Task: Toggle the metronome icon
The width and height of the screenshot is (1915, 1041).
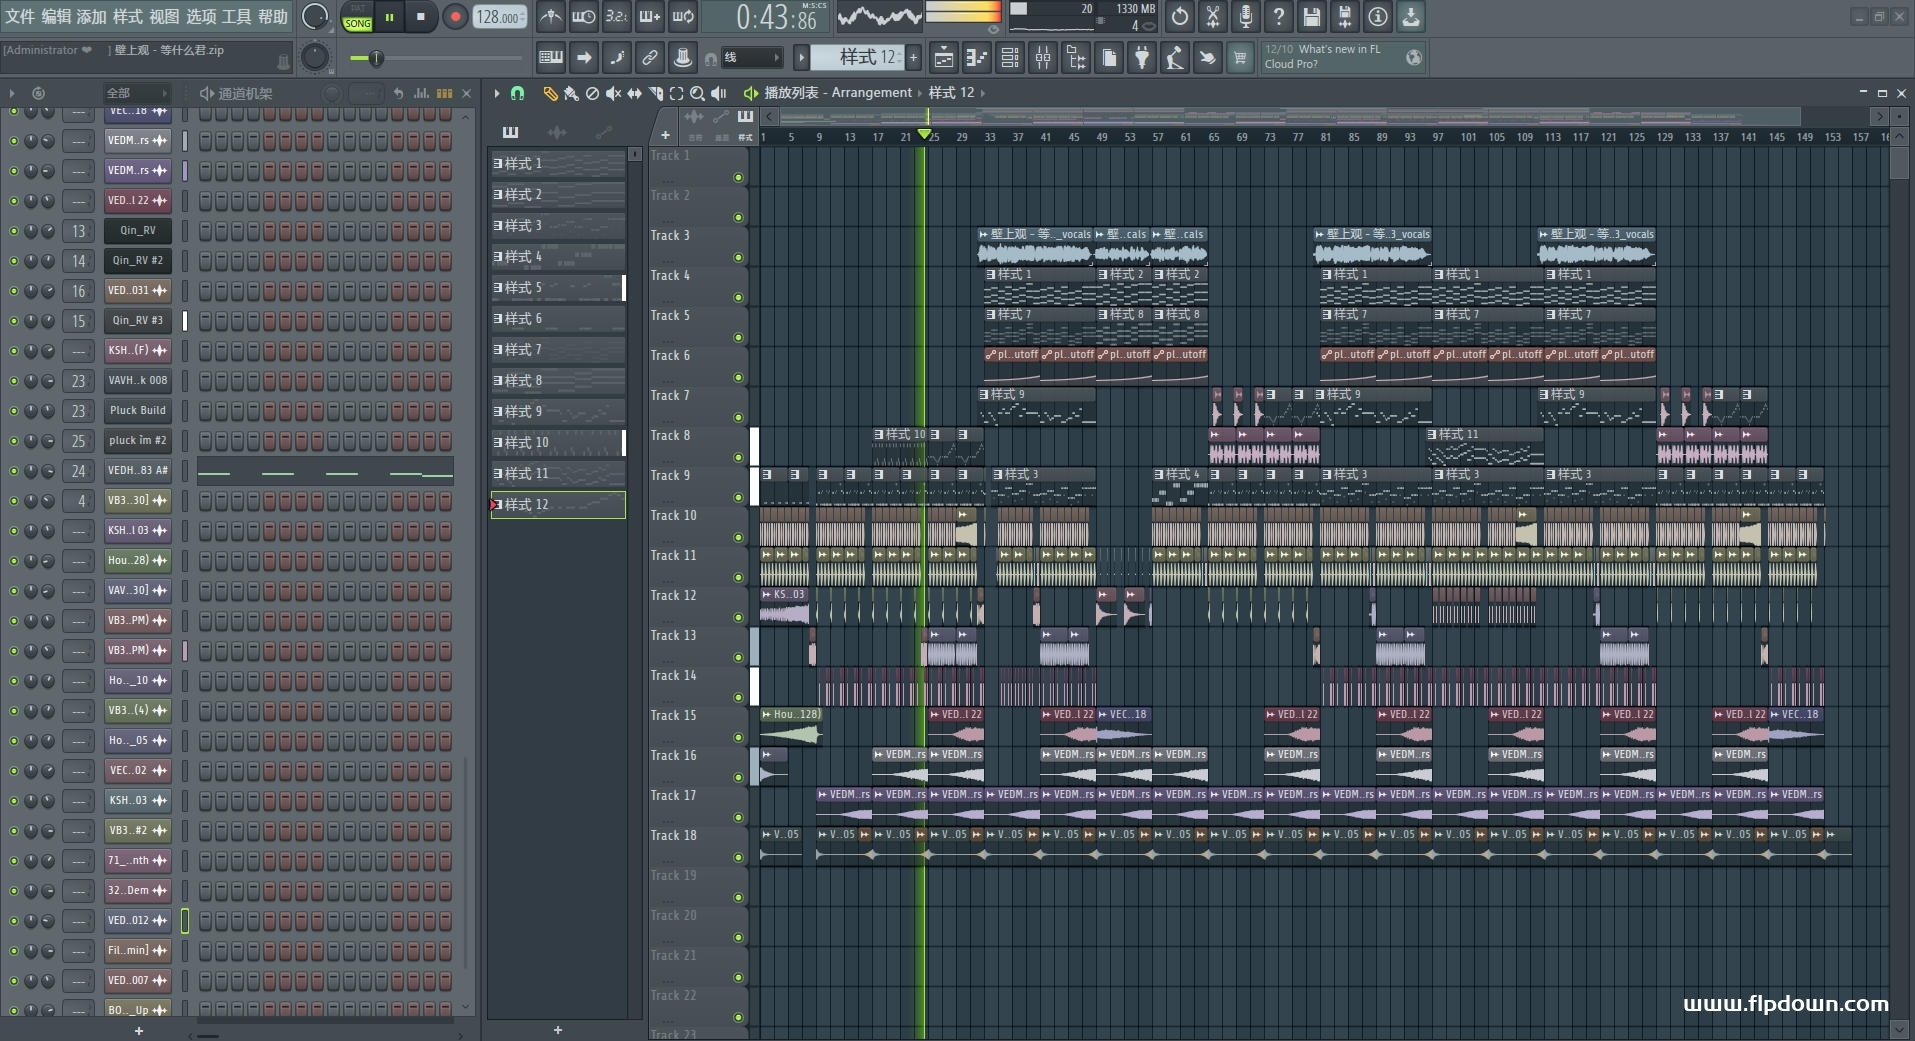Action: tap(551, 17)
